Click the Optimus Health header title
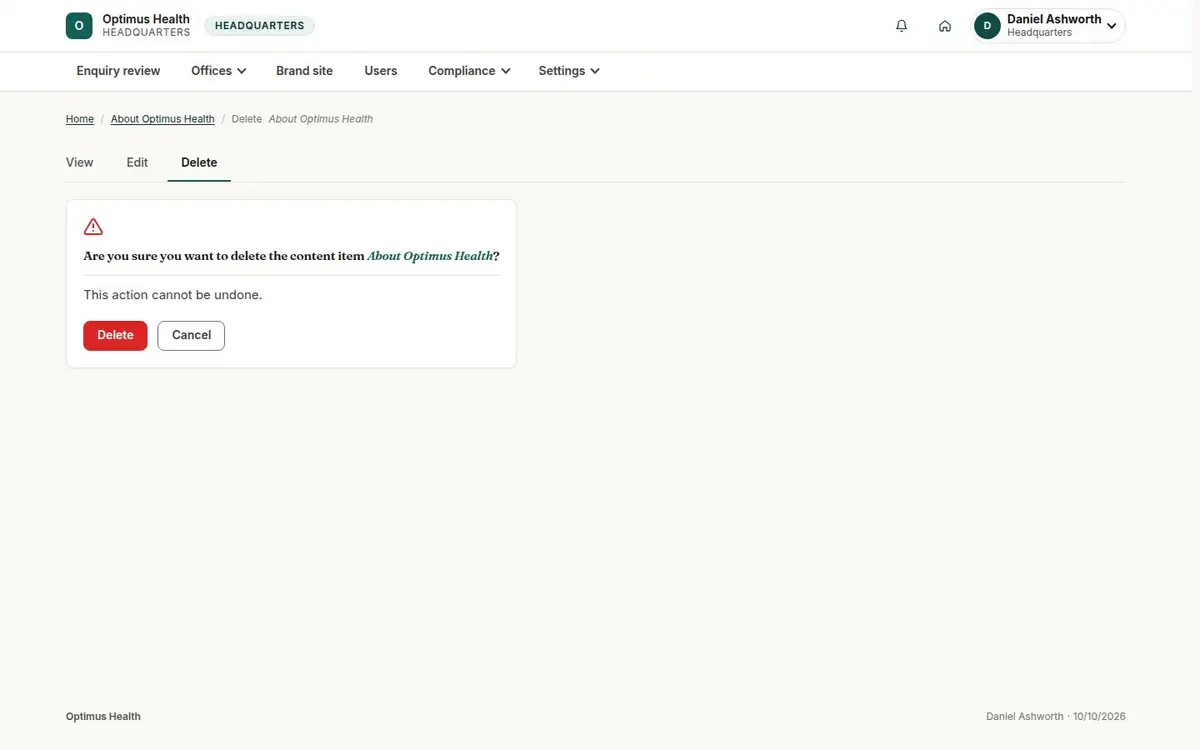Screen dimensions: 1200x750 pyautogui.click(x=146, y=19)
